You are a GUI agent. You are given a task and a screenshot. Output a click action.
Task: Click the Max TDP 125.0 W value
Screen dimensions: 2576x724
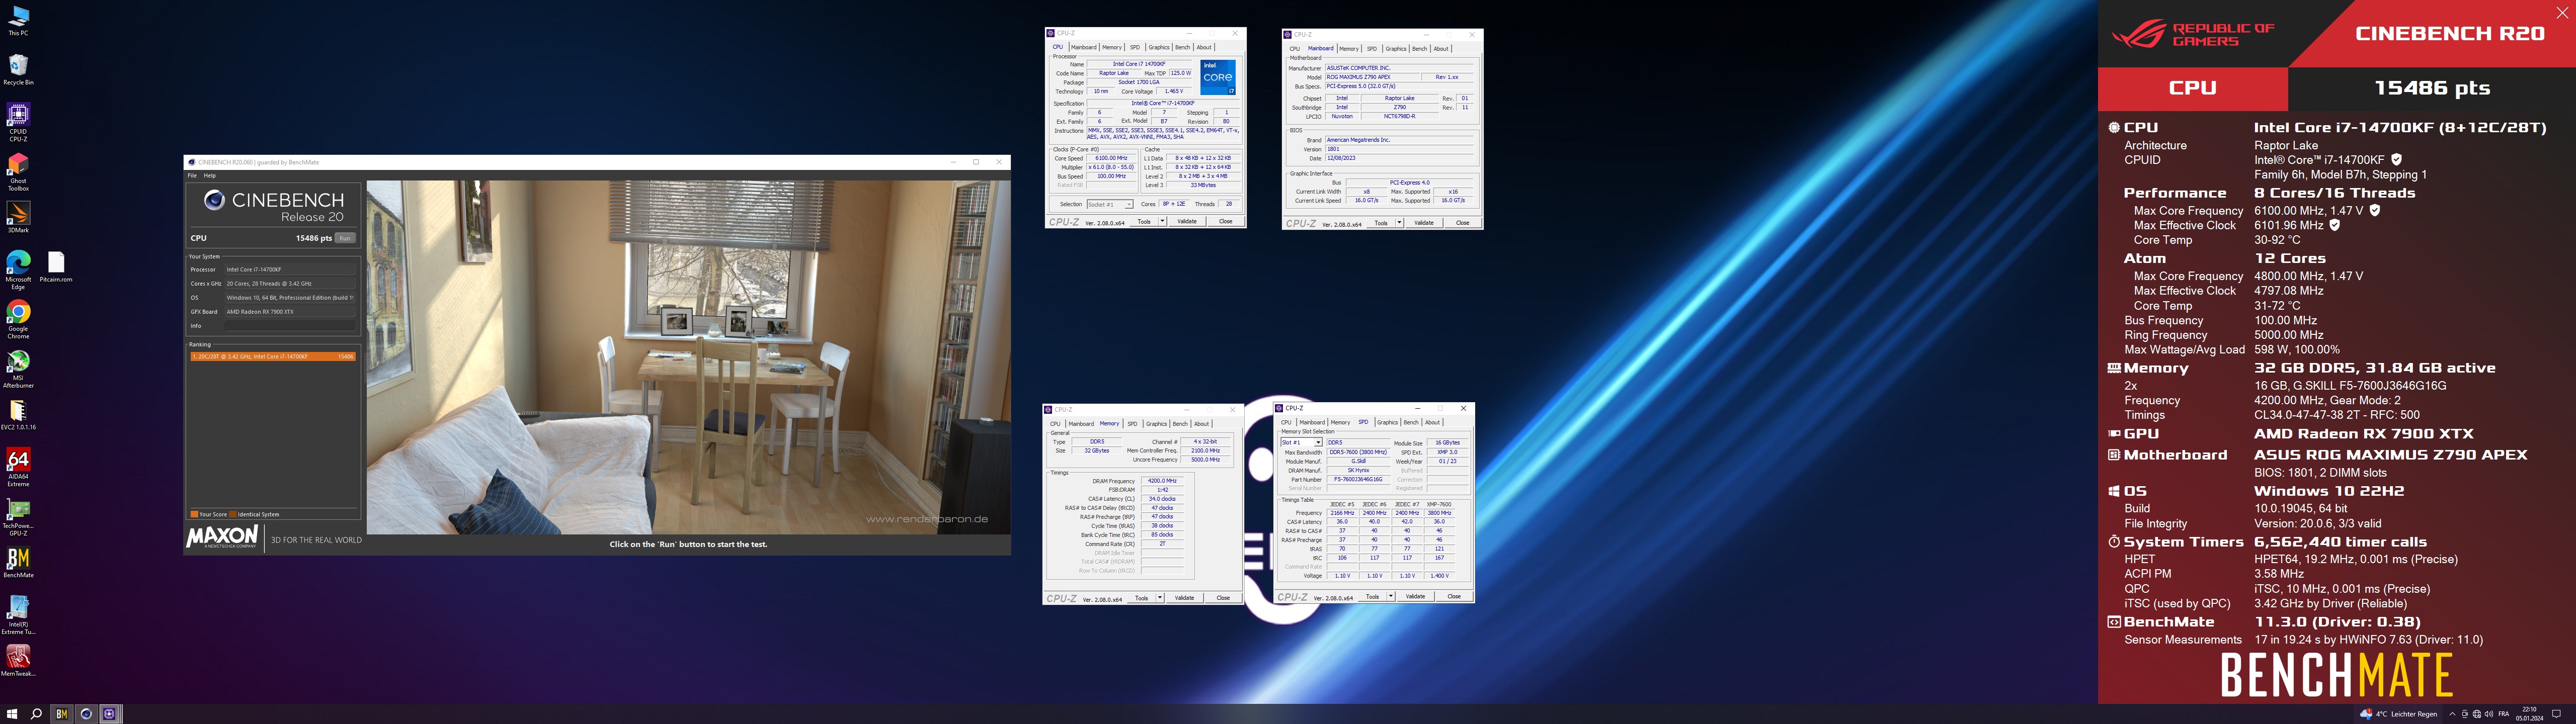pos(1181,73)
